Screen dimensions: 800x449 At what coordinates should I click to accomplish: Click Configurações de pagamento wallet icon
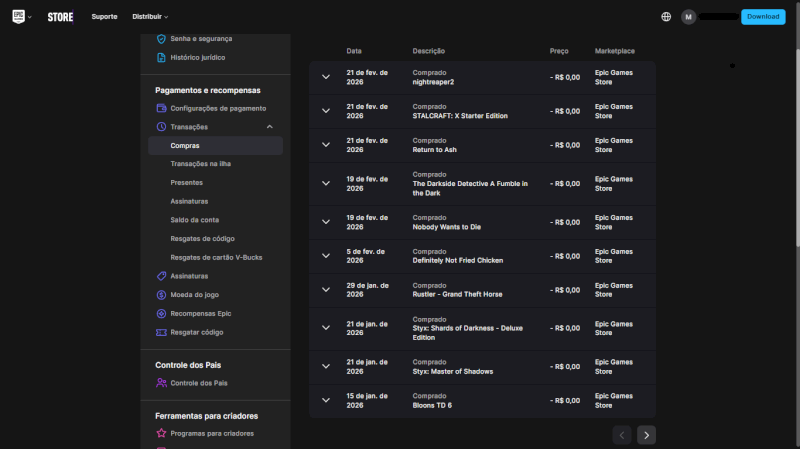click(161, 108)
